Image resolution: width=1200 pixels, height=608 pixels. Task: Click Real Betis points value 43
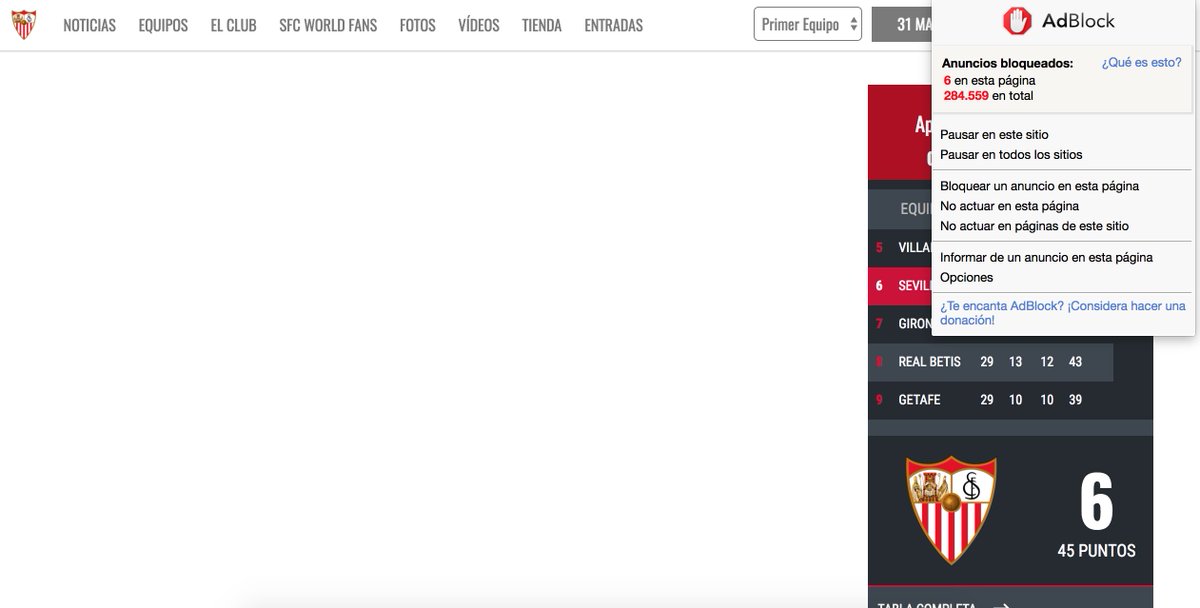(x=1076, y=362)
